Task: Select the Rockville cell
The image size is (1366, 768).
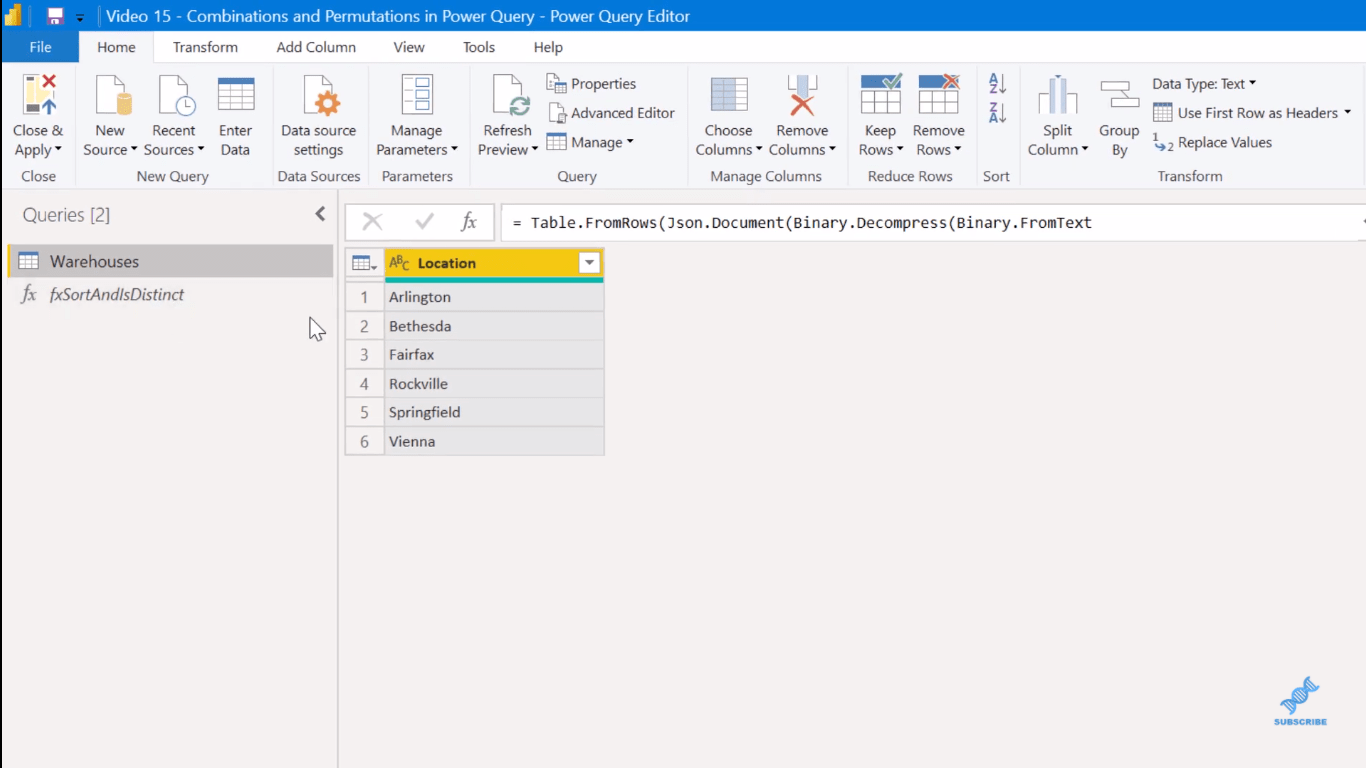Action: click(x=494, y=384)
